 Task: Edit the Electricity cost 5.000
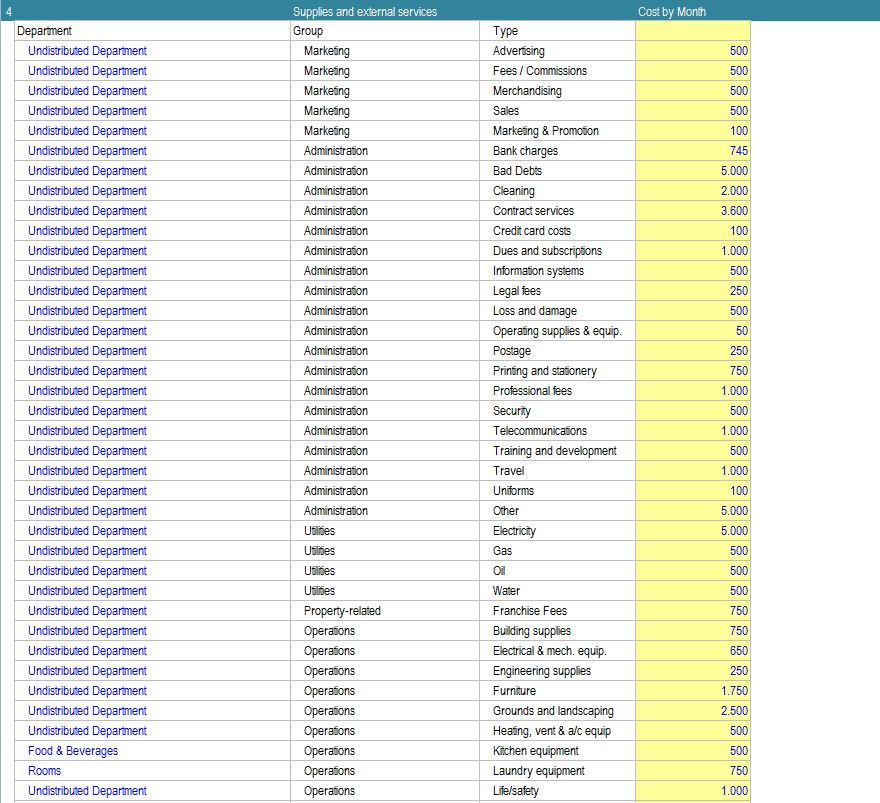(693, 531)
